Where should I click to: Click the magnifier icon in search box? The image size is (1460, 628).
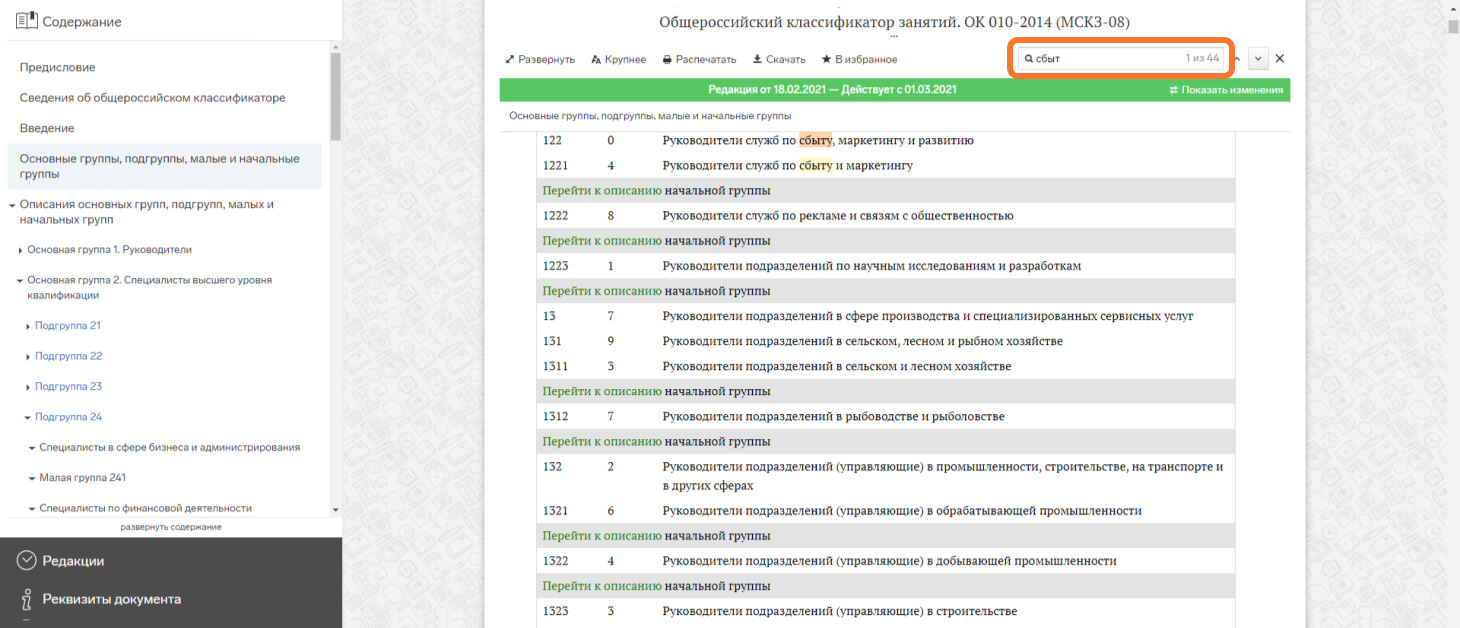pyautogui.click(x=1029, y=59)
